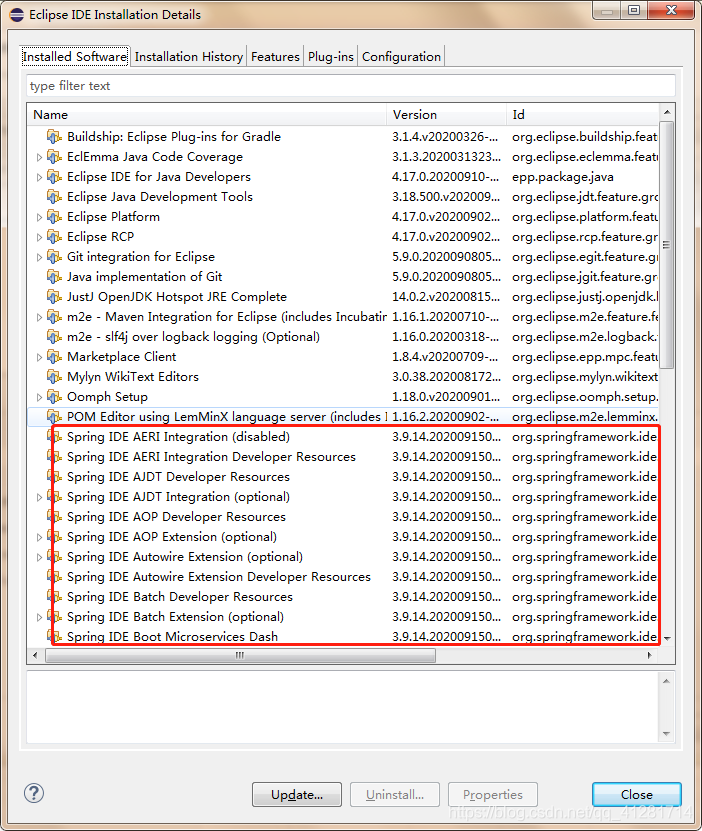
Task: Click the horizontal scroll-right arrow
Action: click(x=650, y=656)
